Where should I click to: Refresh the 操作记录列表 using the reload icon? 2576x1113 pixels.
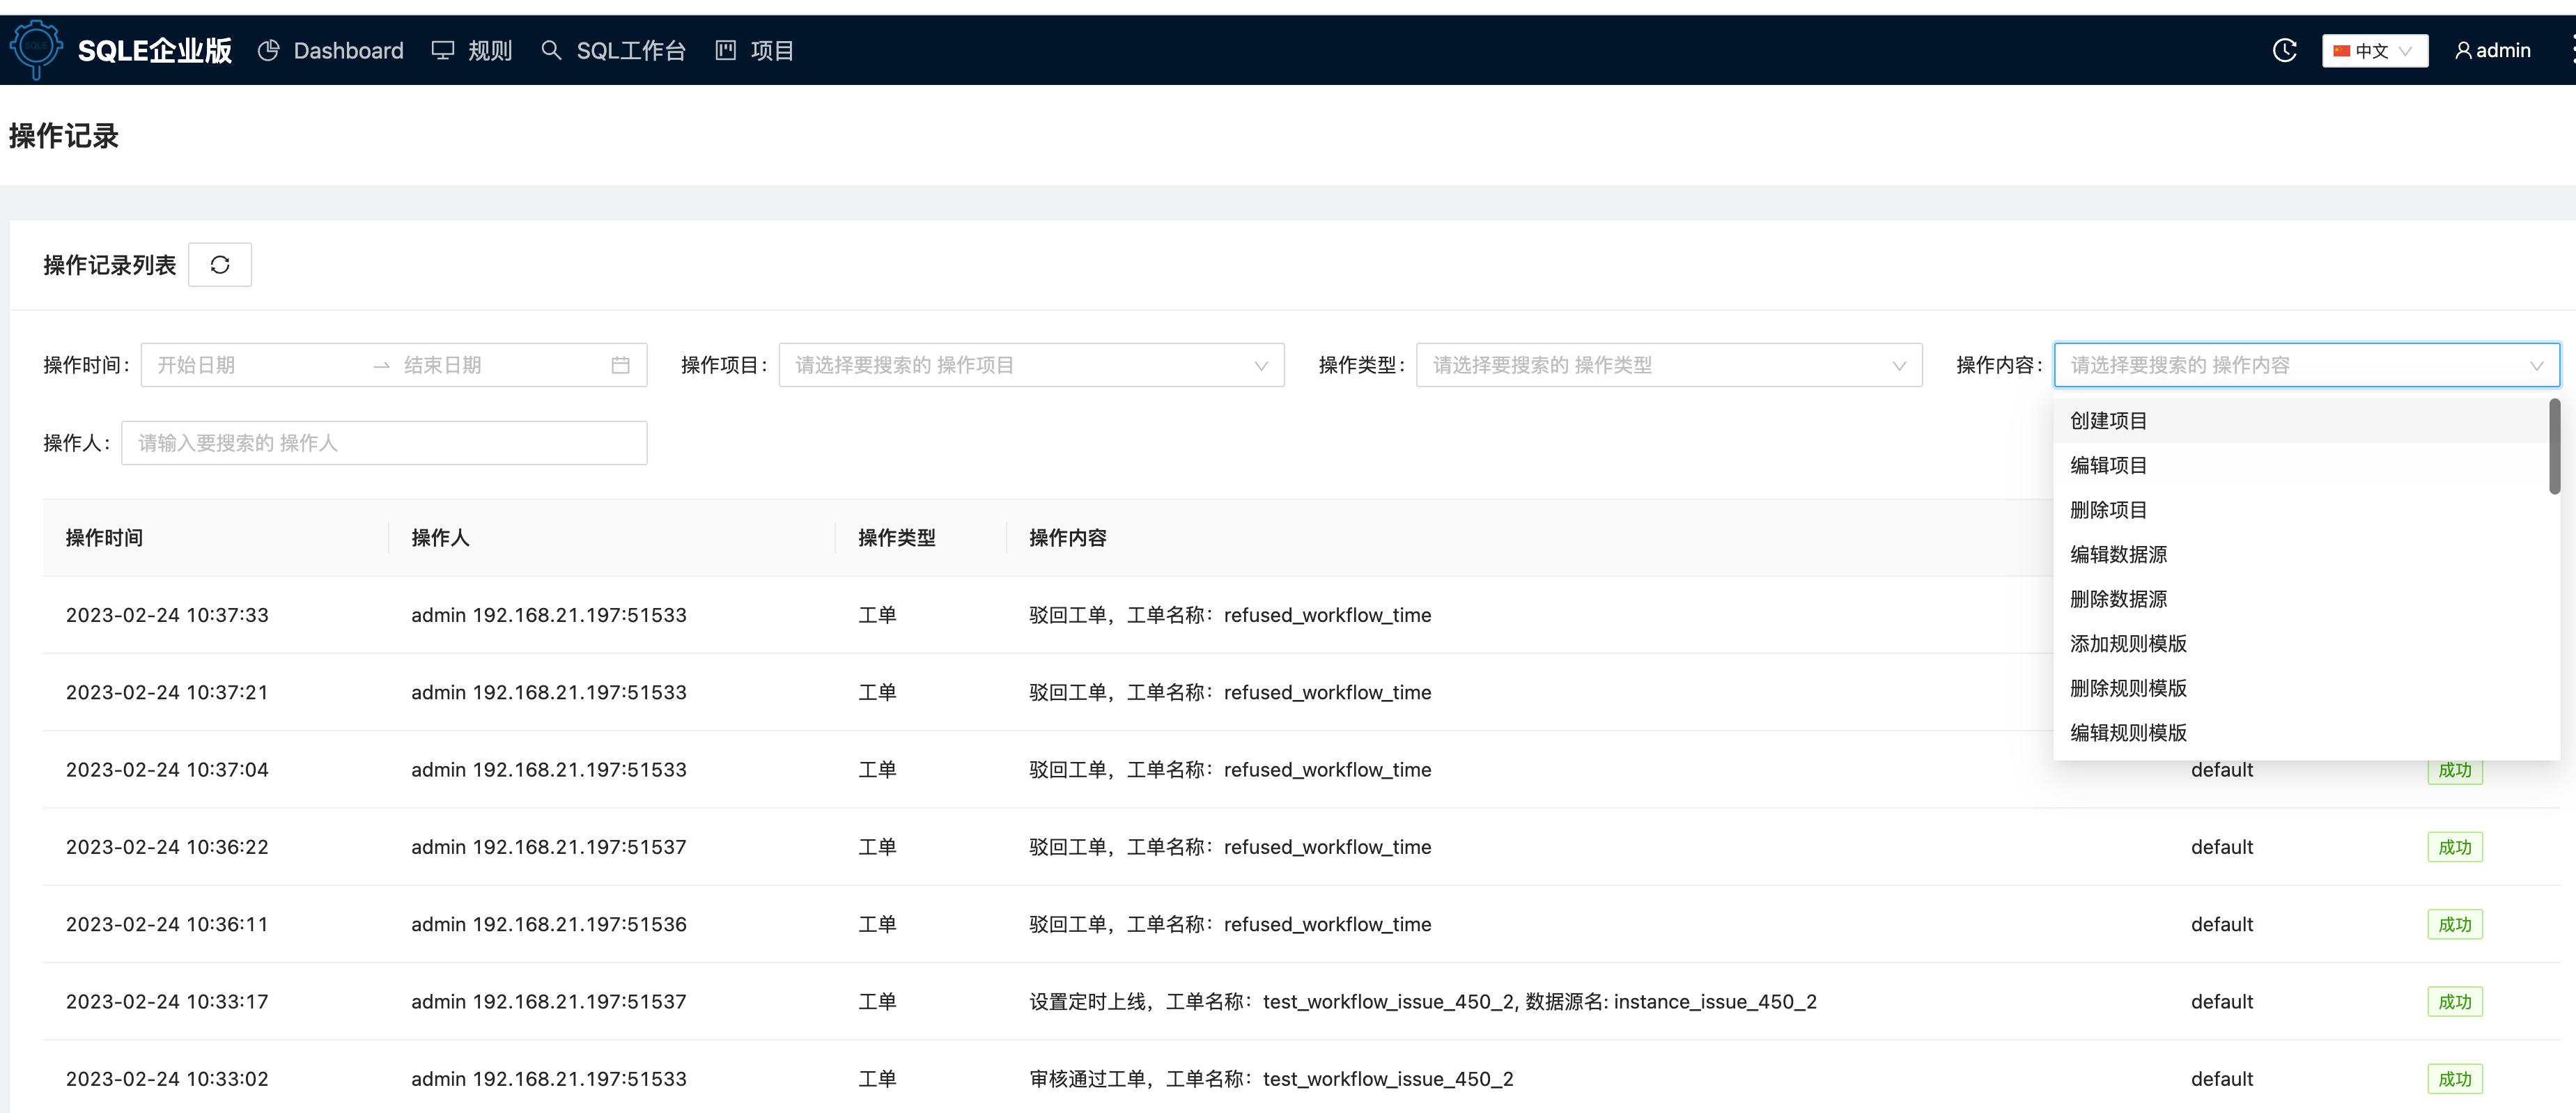(219, 264)
